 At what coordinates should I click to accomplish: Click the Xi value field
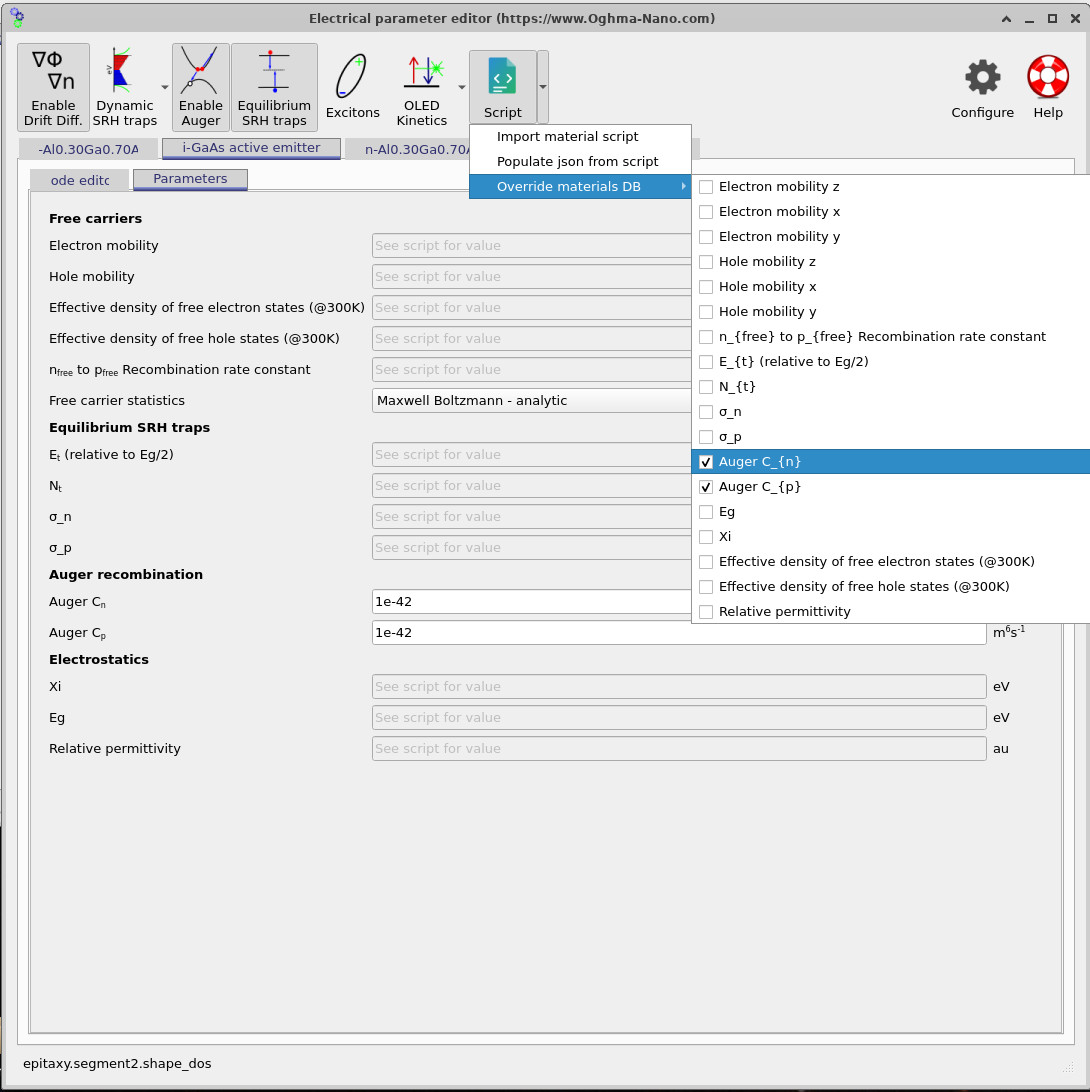point(679,687)
